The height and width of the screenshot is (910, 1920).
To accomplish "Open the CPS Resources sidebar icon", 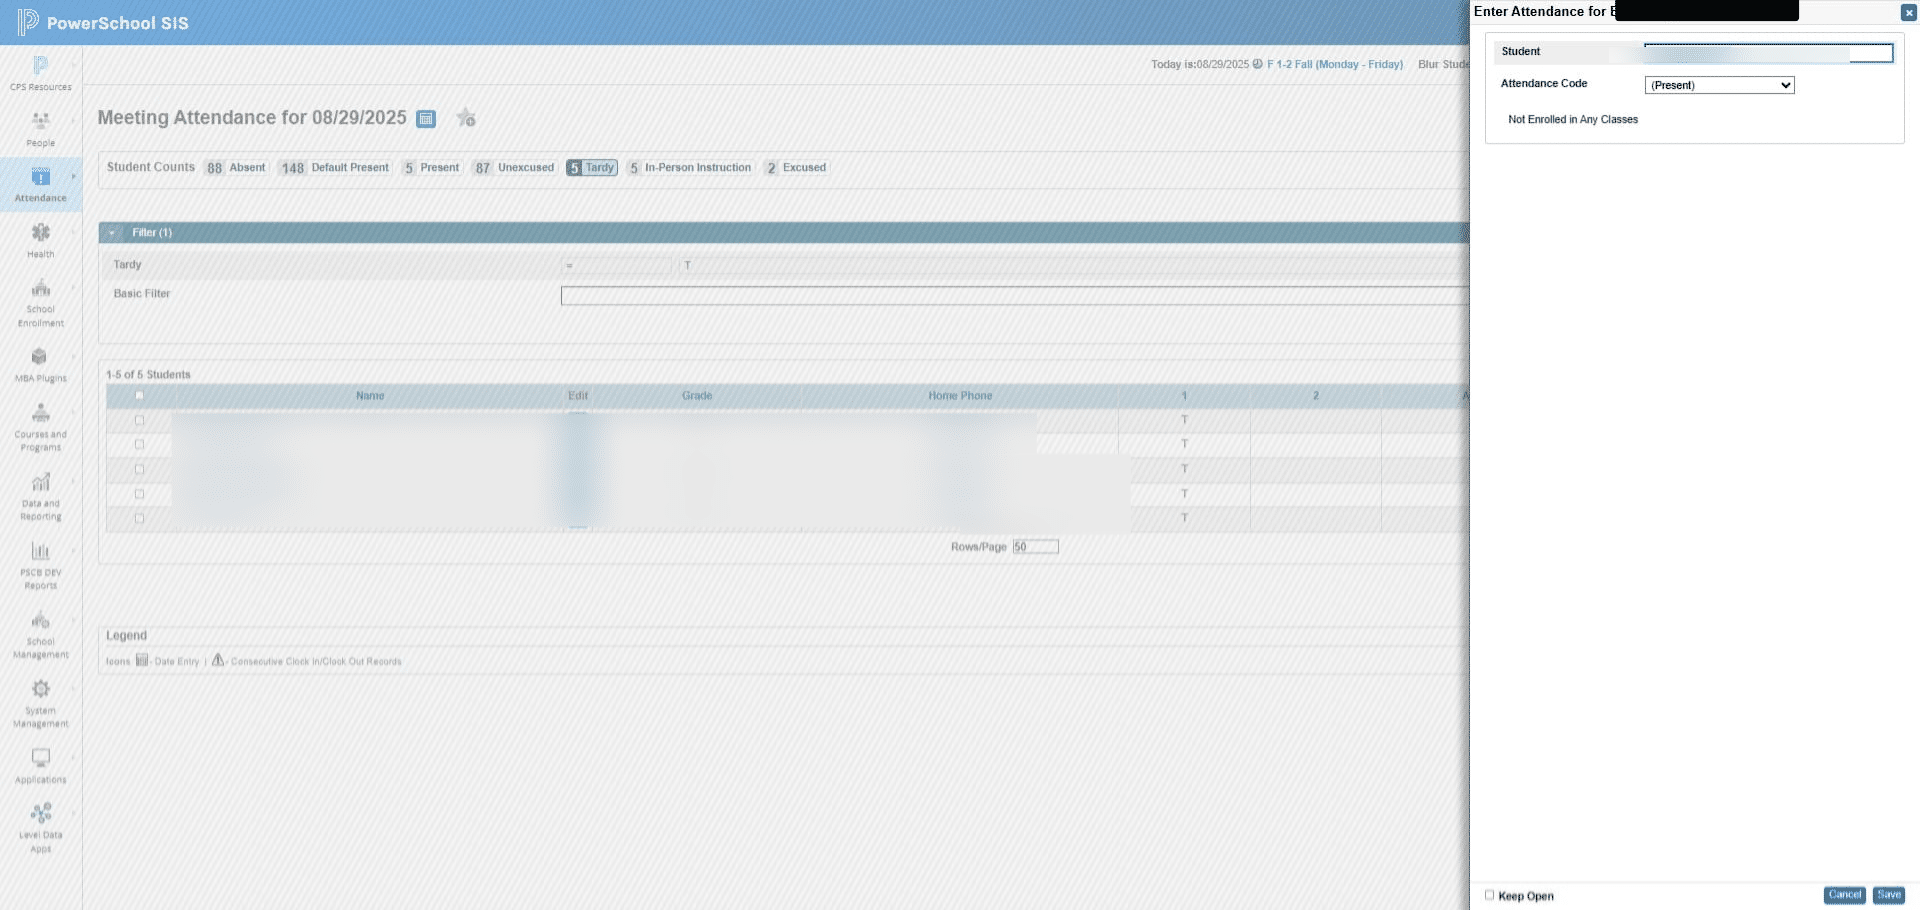I will [40, 66].
